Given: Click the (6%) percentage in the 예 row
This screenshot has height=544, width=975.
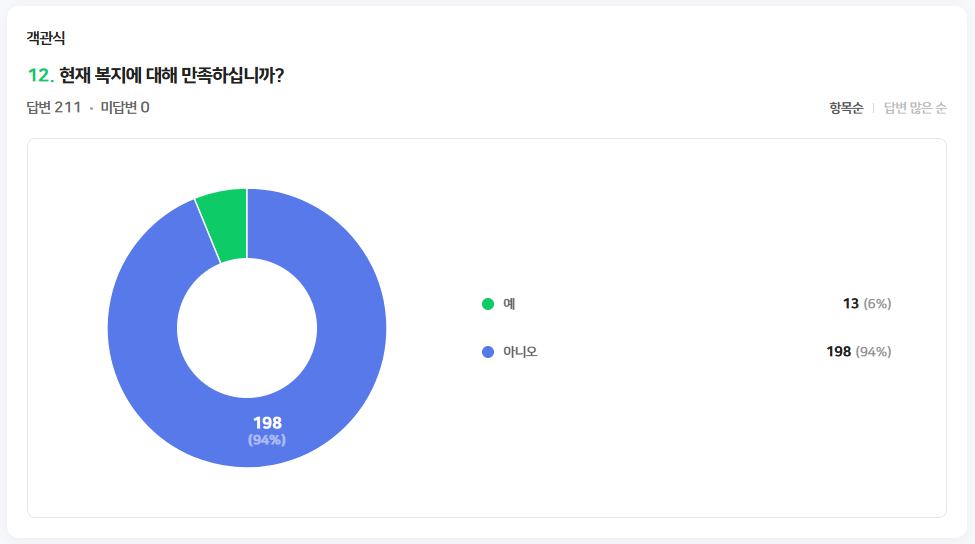Looking at the screenshot, I should (877, 304).
